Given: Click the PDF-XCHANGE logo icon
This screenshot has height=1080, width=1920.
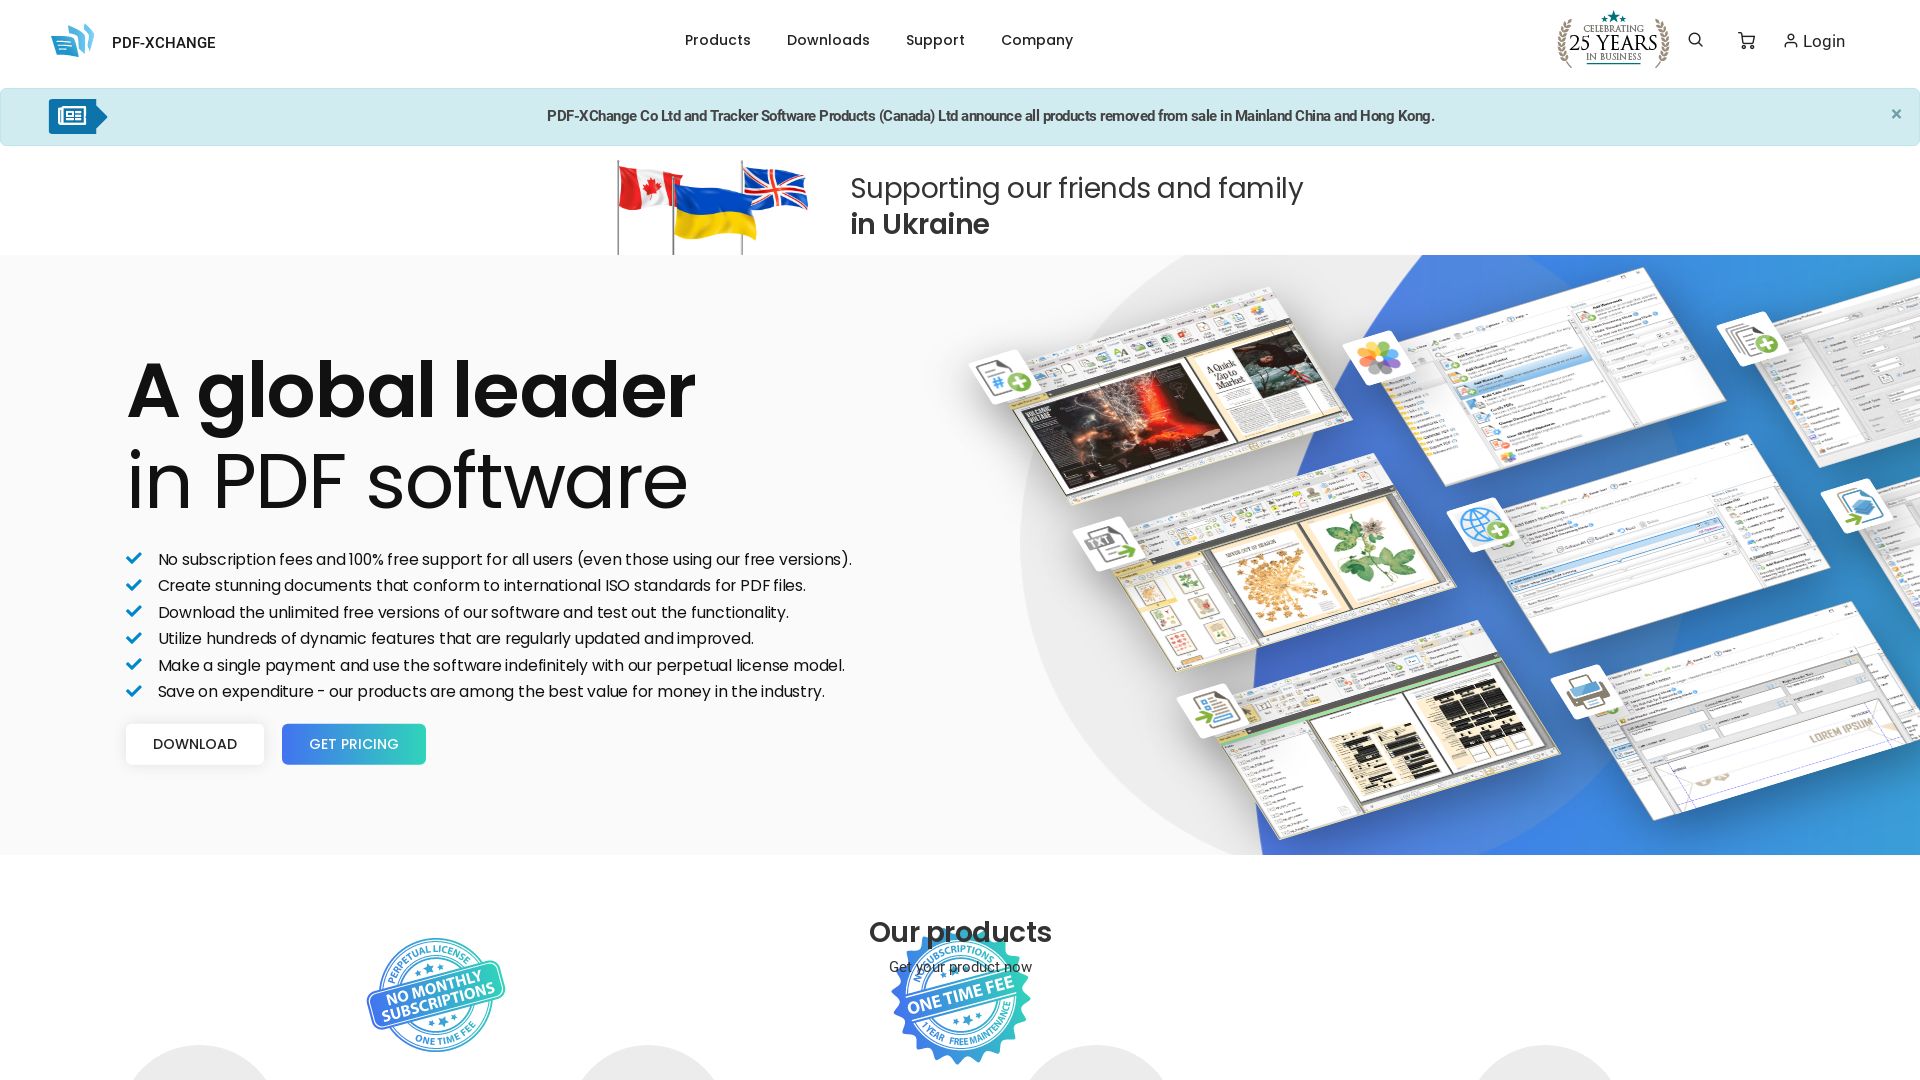Looking at the screenshot, I should [71, 40].
